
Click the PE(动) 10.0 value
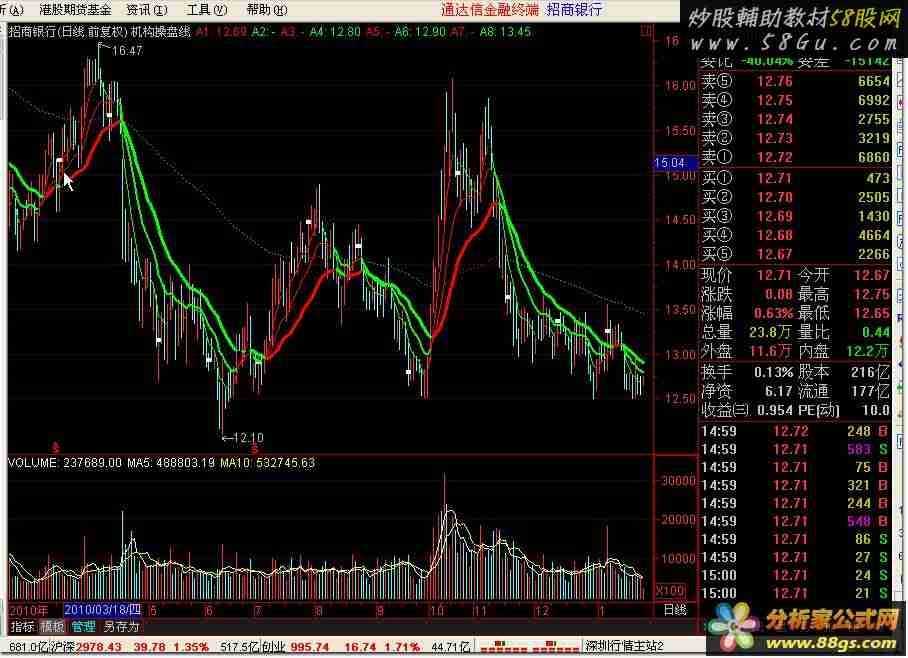pyautogui.click(x=875, y=411)
